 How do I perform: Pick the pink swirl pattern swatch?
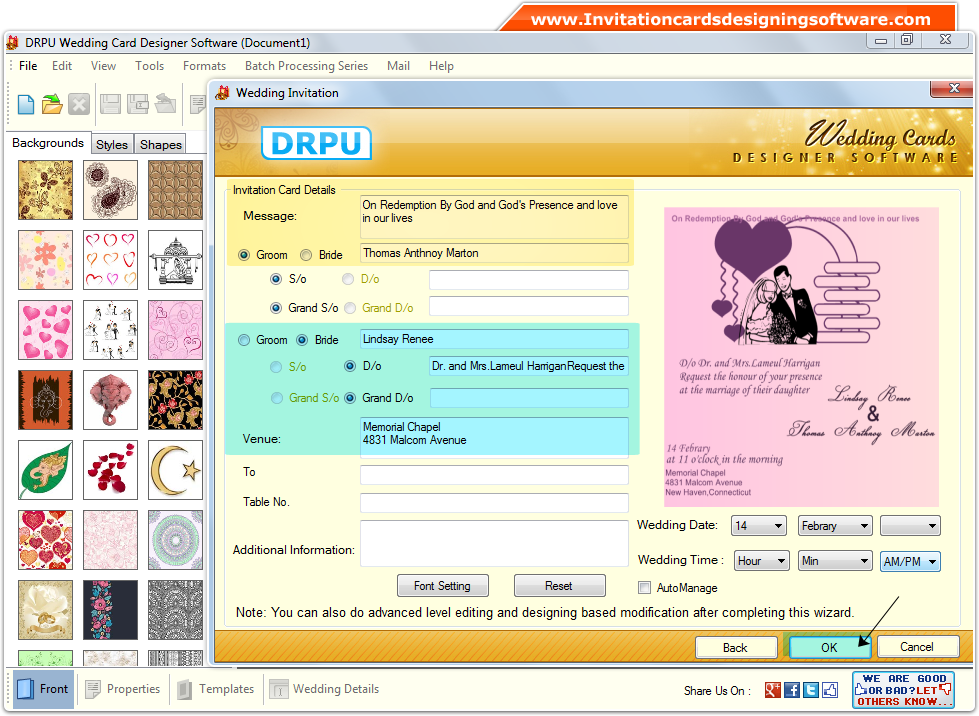point(175,330)
